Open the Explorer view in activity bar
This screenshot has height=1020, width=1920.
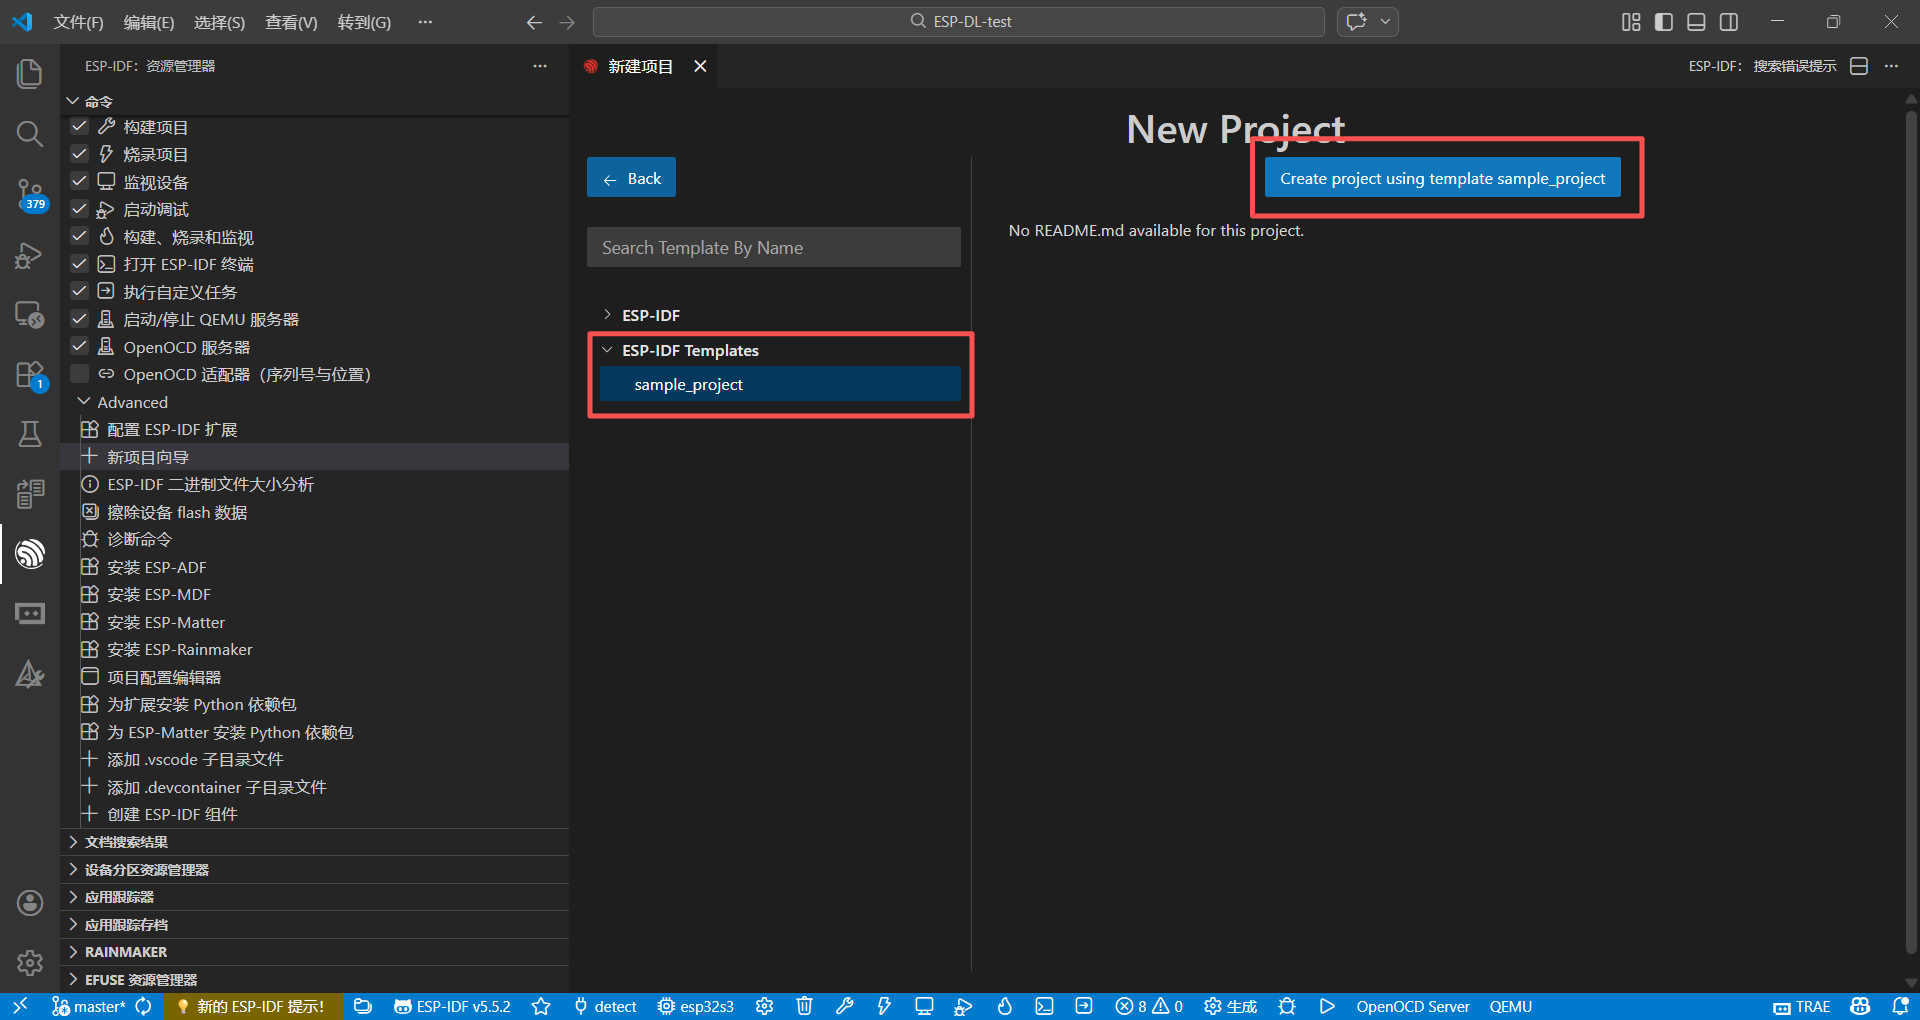[30, 73]
